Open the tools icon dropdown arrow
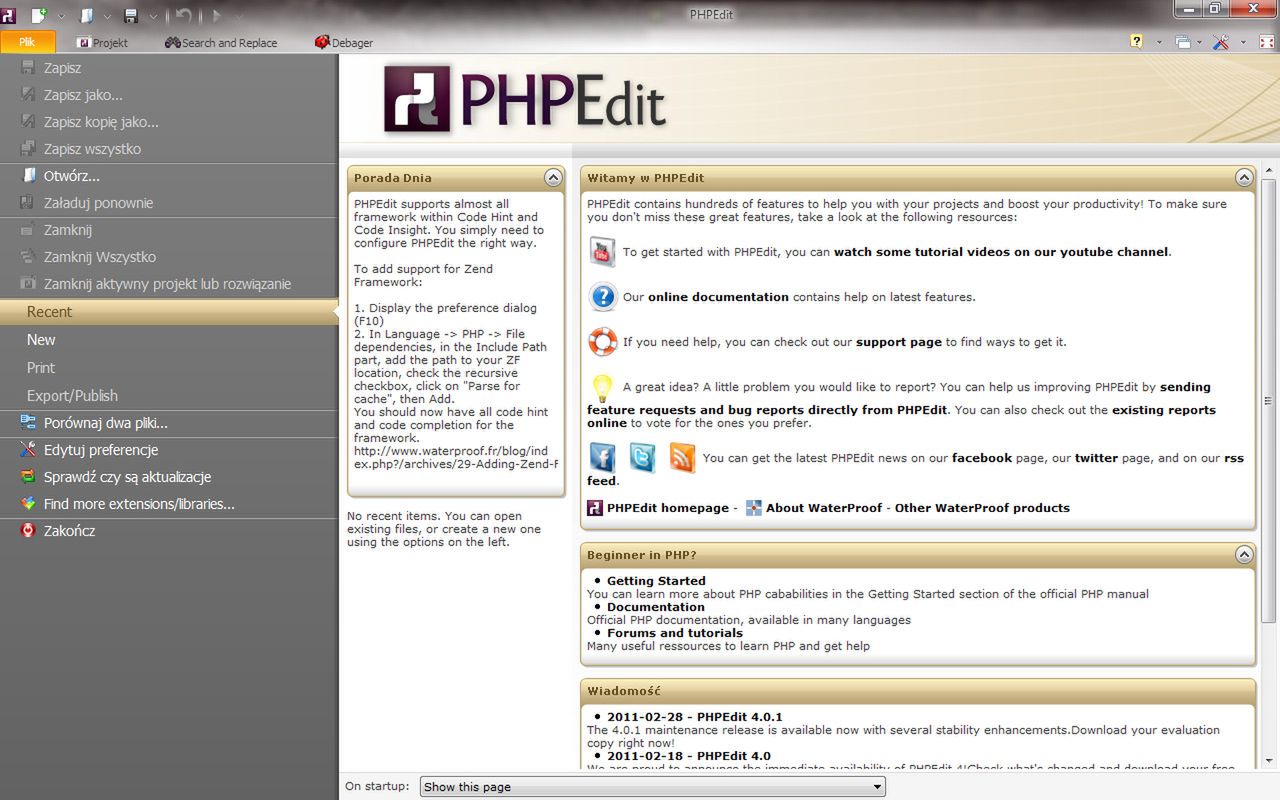Image resolution: width=1280 pixels, height=800 pixels. coord(1243,43)
